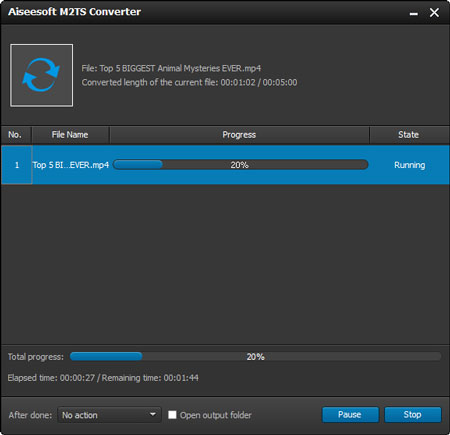Screen dimensions: 450x435
Task: Click the File: Top 5 BIGGEST Animal Mysteries text
Action: pyautogui.click(x=171, y=68)
